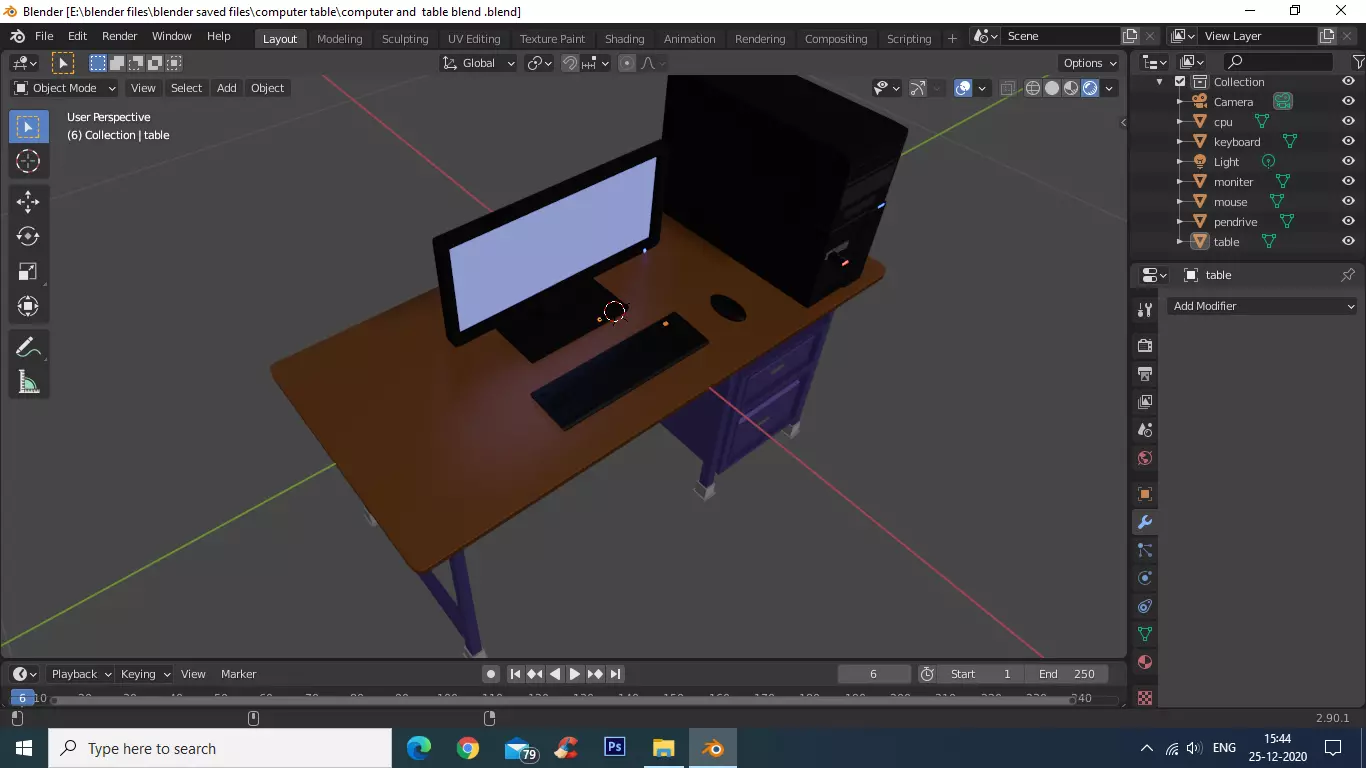Open the Object Mode dropdown
The height and width of the screenshot is (768, 1366).
click(x=64, y=88)
